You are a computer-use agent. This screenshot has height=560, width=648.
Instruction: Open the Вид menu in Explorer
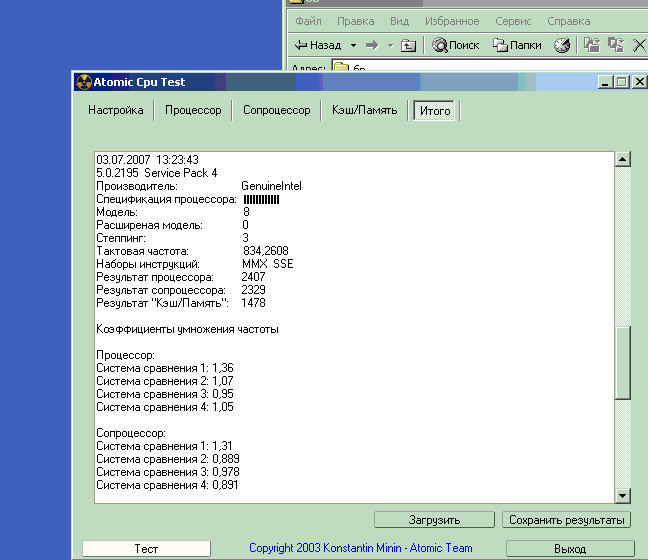[x=399, y=21]
